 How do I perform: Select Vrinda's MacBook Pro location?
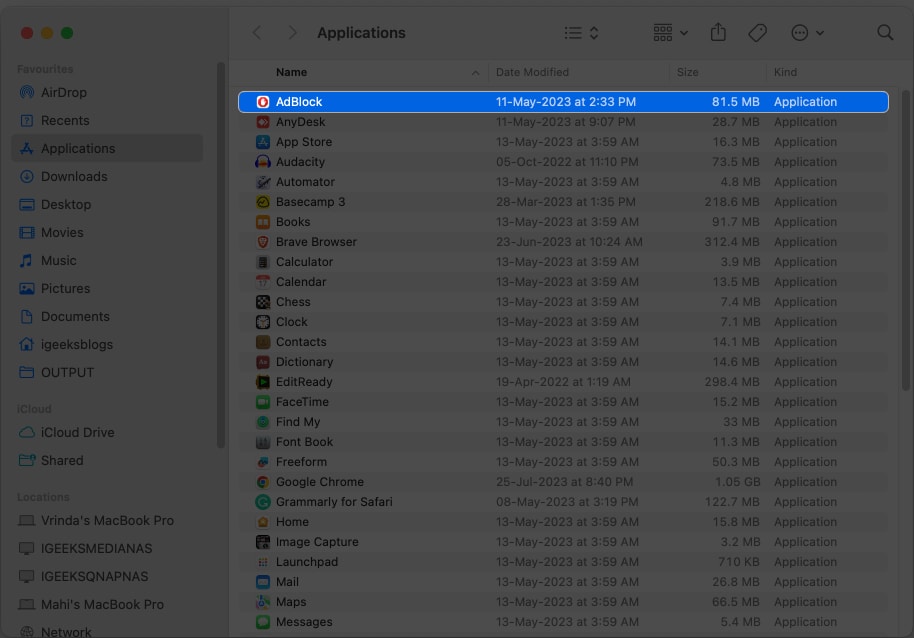click(107, 520)
